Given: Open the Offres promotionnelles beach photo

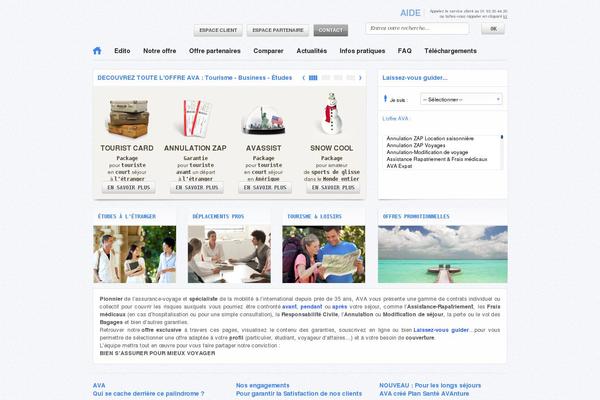Looking at the screenshot, I should pyautogui.click(x=443, y=254).
